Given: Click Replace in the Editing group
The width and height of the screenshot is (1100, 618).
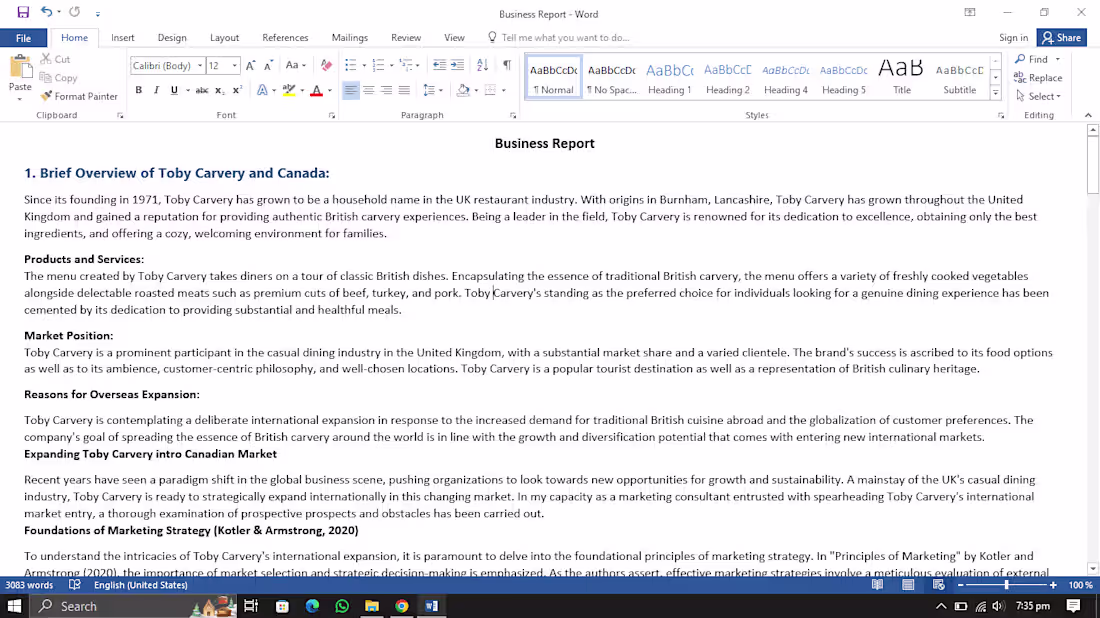Looking at the screenshot, I should (1038, 78).
